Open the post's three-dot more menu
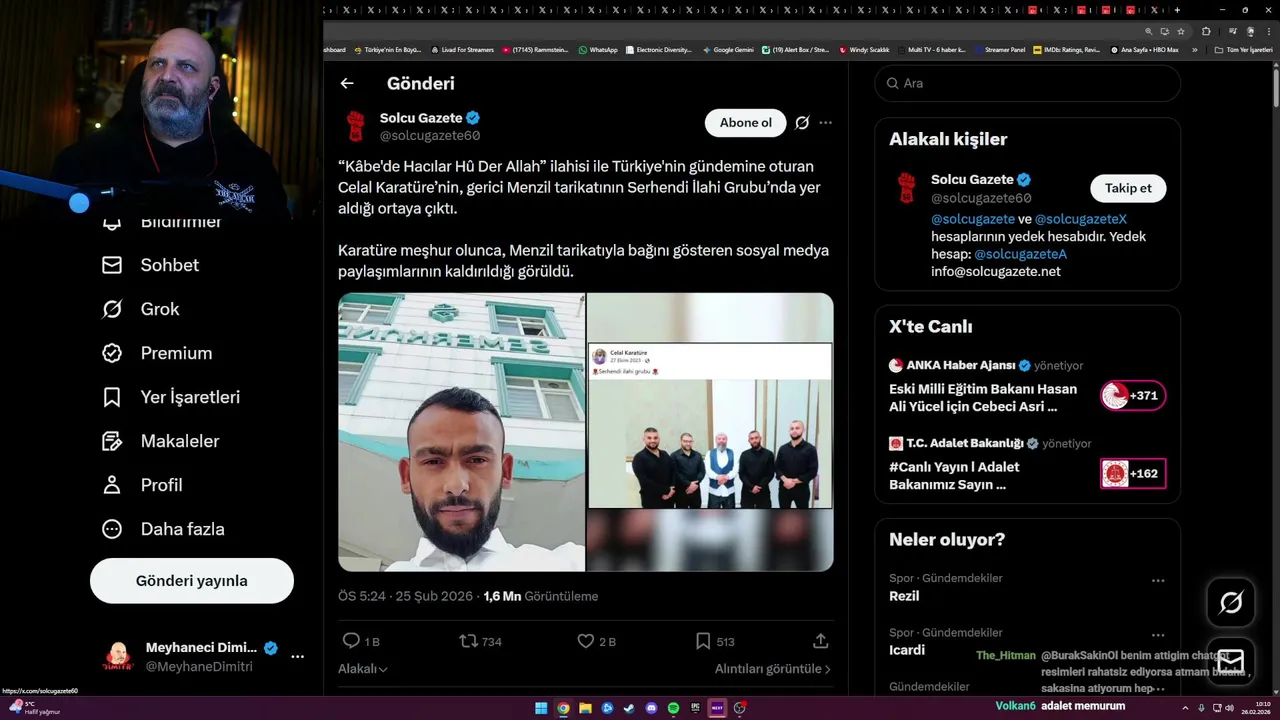1280x720 pixels. (825, 123)
